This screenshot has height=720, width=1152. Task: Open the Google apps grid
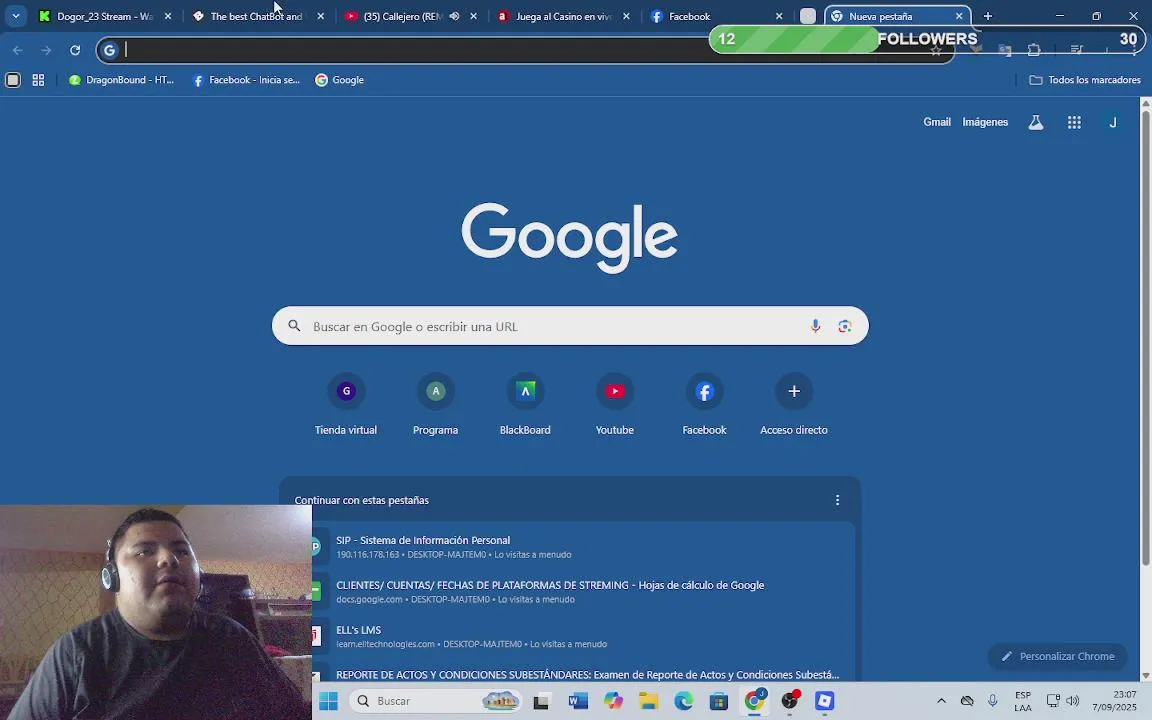(1074, 123)
